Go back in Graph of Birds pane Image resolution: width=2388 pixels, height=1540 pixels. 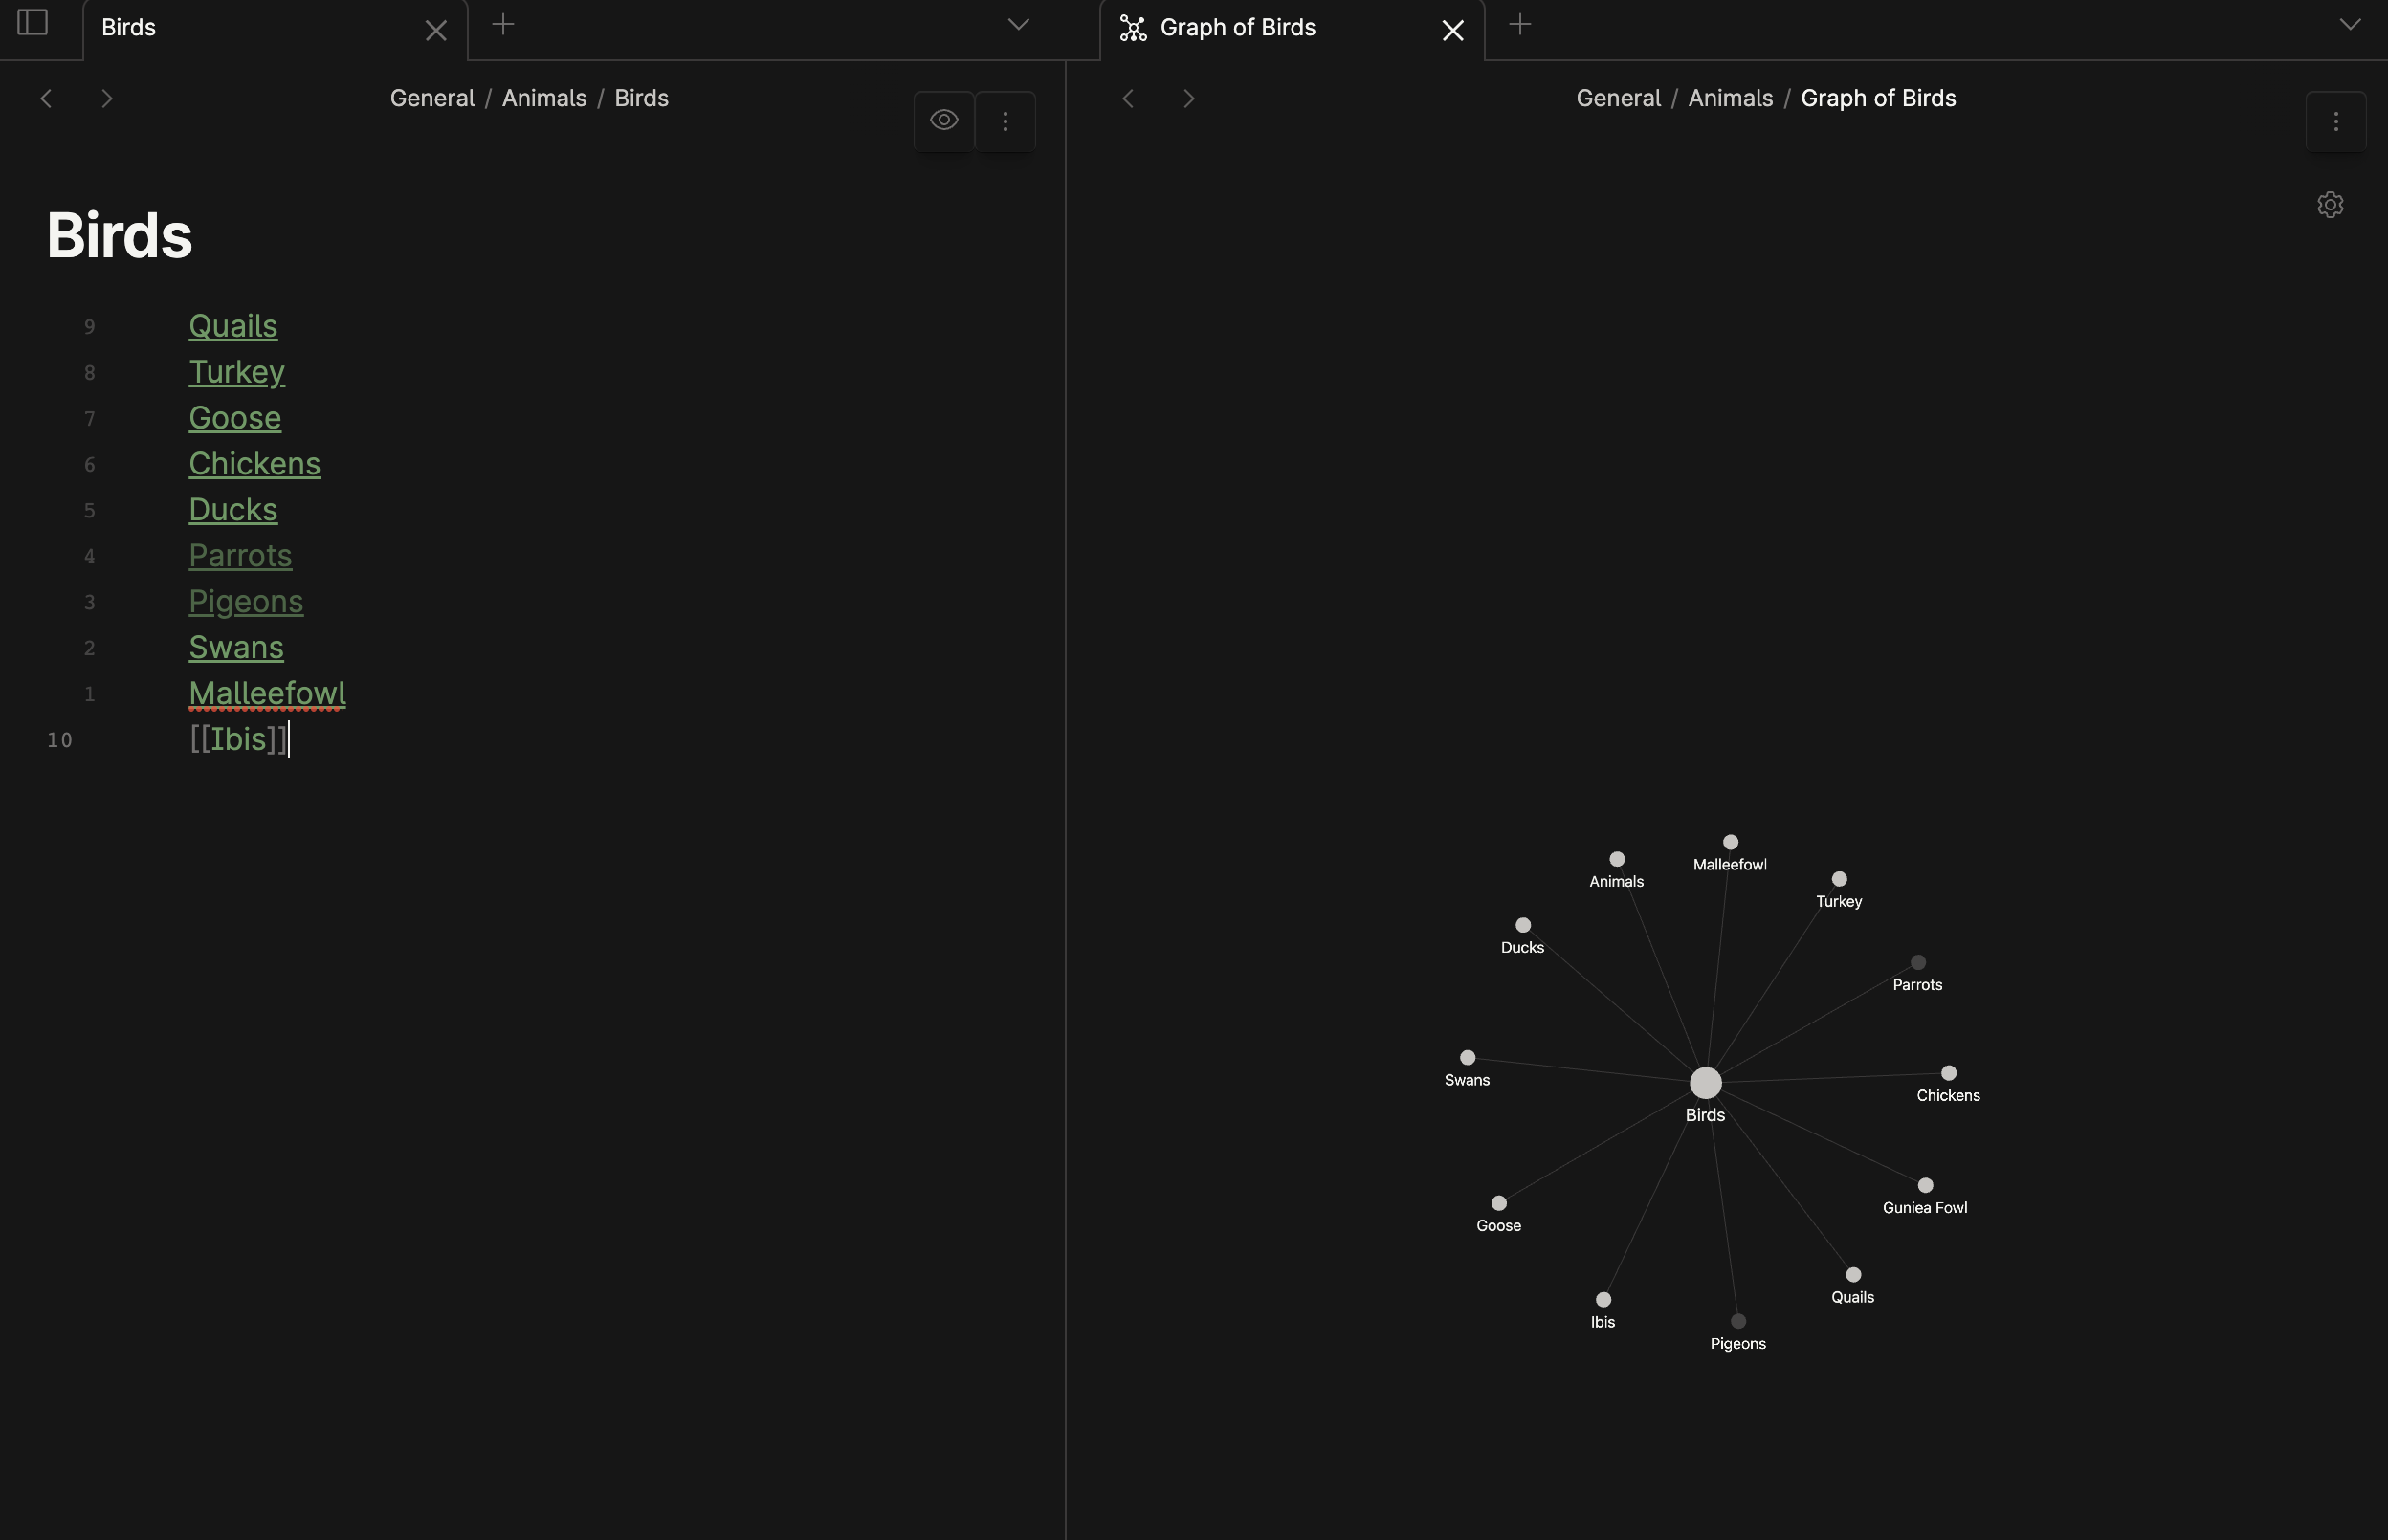(1128, 98)
